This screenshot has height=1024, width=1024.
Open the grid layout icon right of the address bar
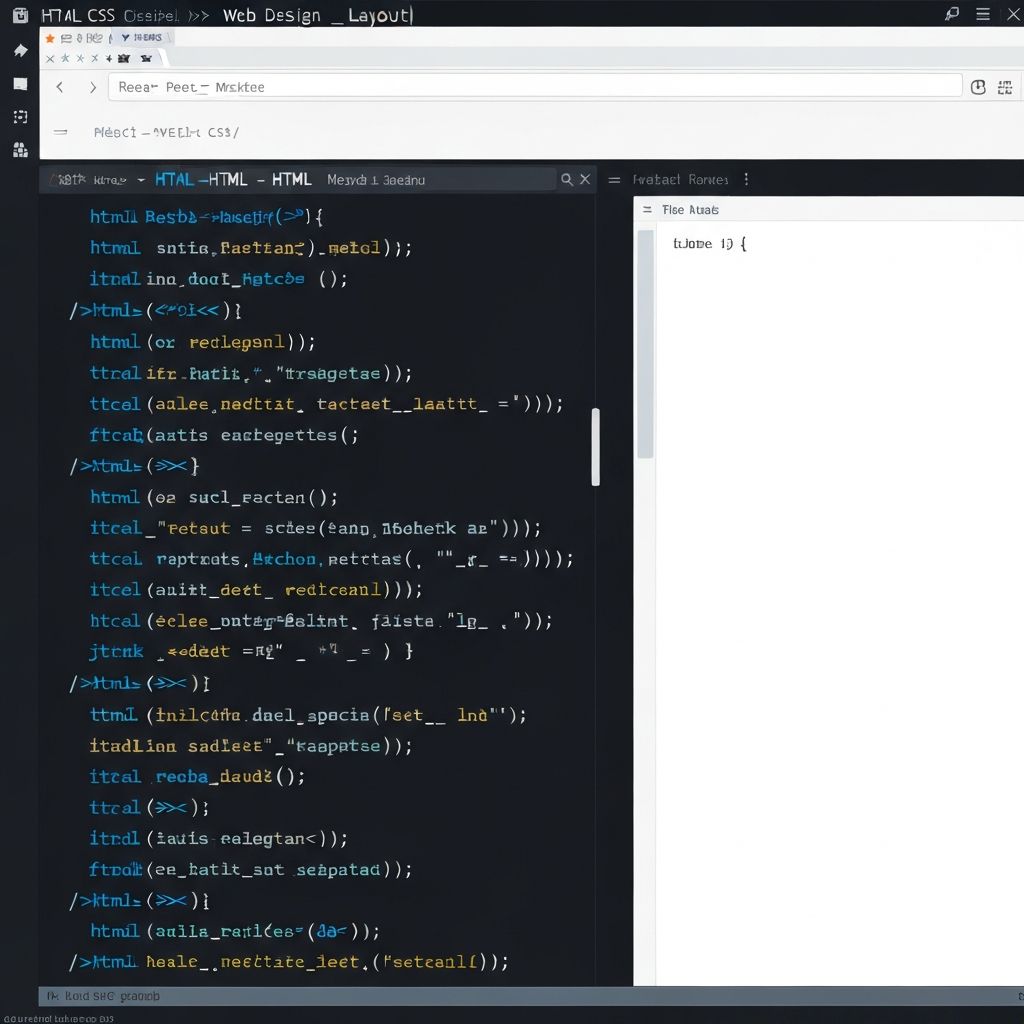point(1005,87)
